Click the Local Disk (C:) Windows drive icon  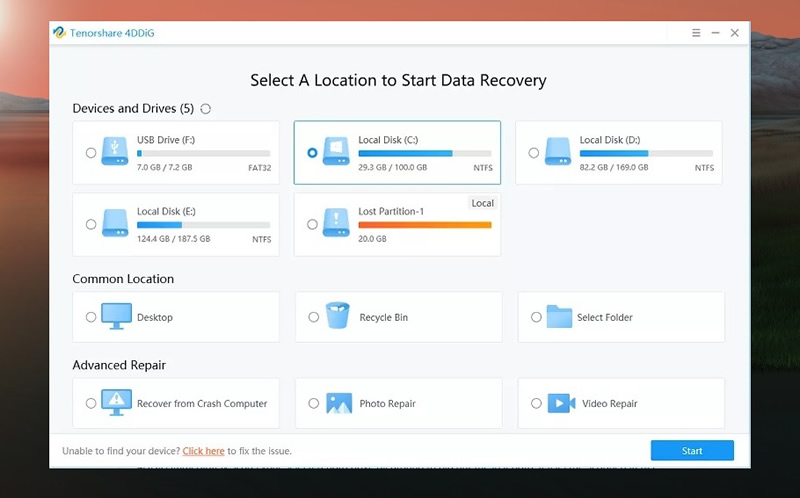336,151
